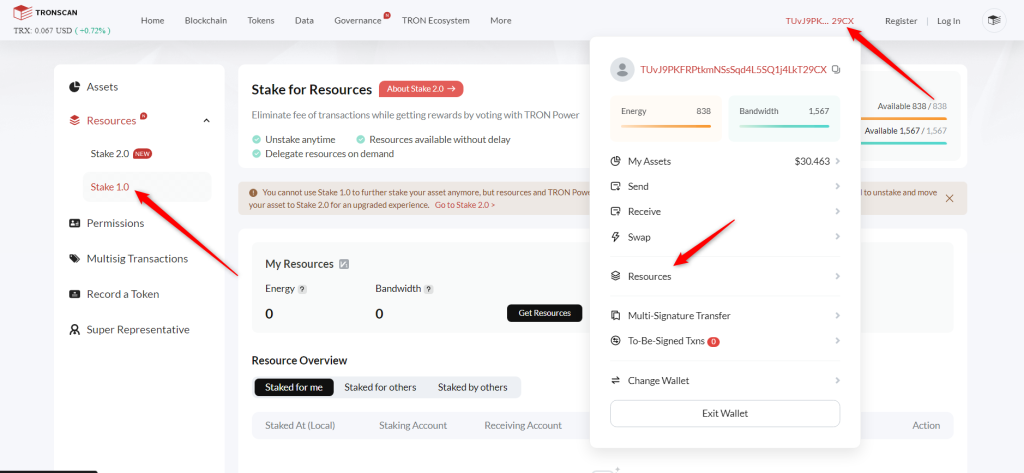Click the My Resources edit icon
Screen dimensions: 1024x473
click(344, 264)
